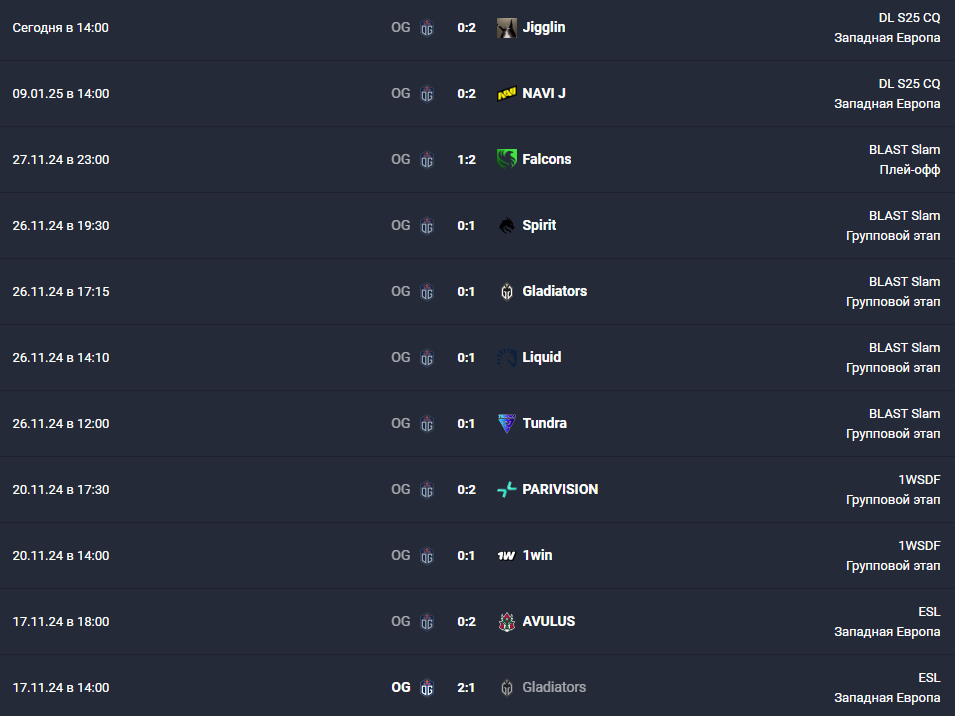
Task: Click the AVULUS team logo
Action: point(507,622)
